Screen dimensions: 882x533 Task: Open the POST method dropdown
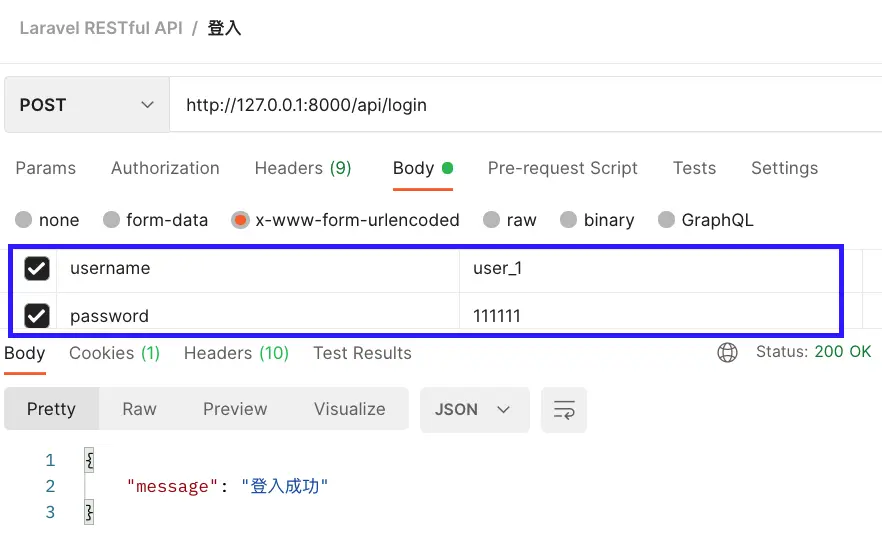click(x=86, y=105)
